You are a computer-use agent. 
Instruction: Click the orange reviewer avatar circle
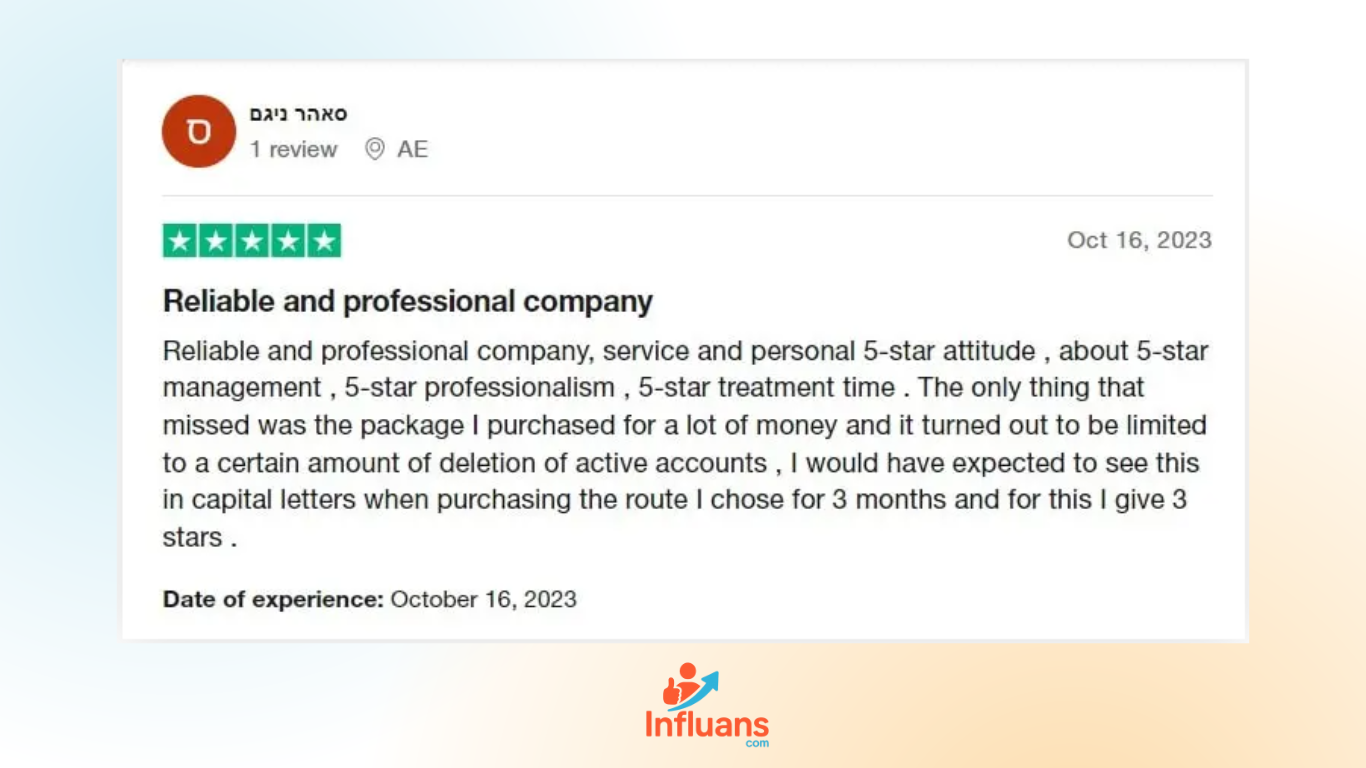198,132
